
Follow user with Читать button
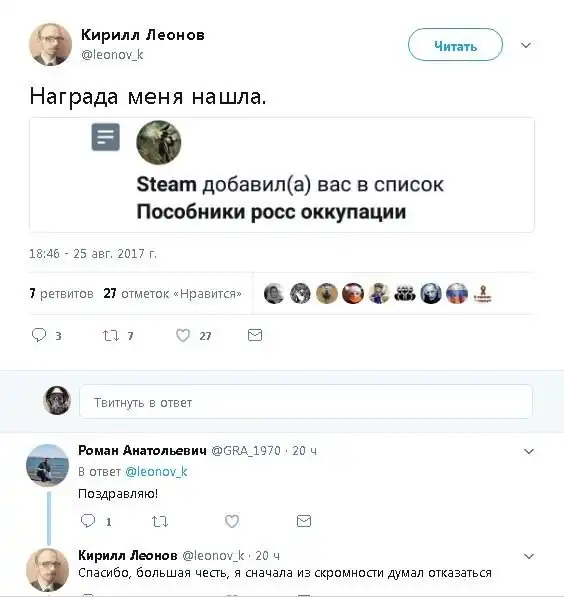coord(455,45)
